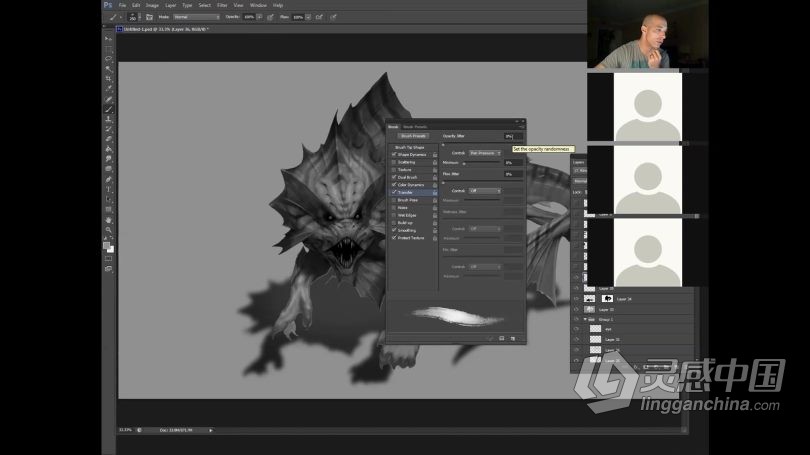Open Opacity slider arrow in options bar
This screenshot has width=810, height=455.
pos(259,17)
